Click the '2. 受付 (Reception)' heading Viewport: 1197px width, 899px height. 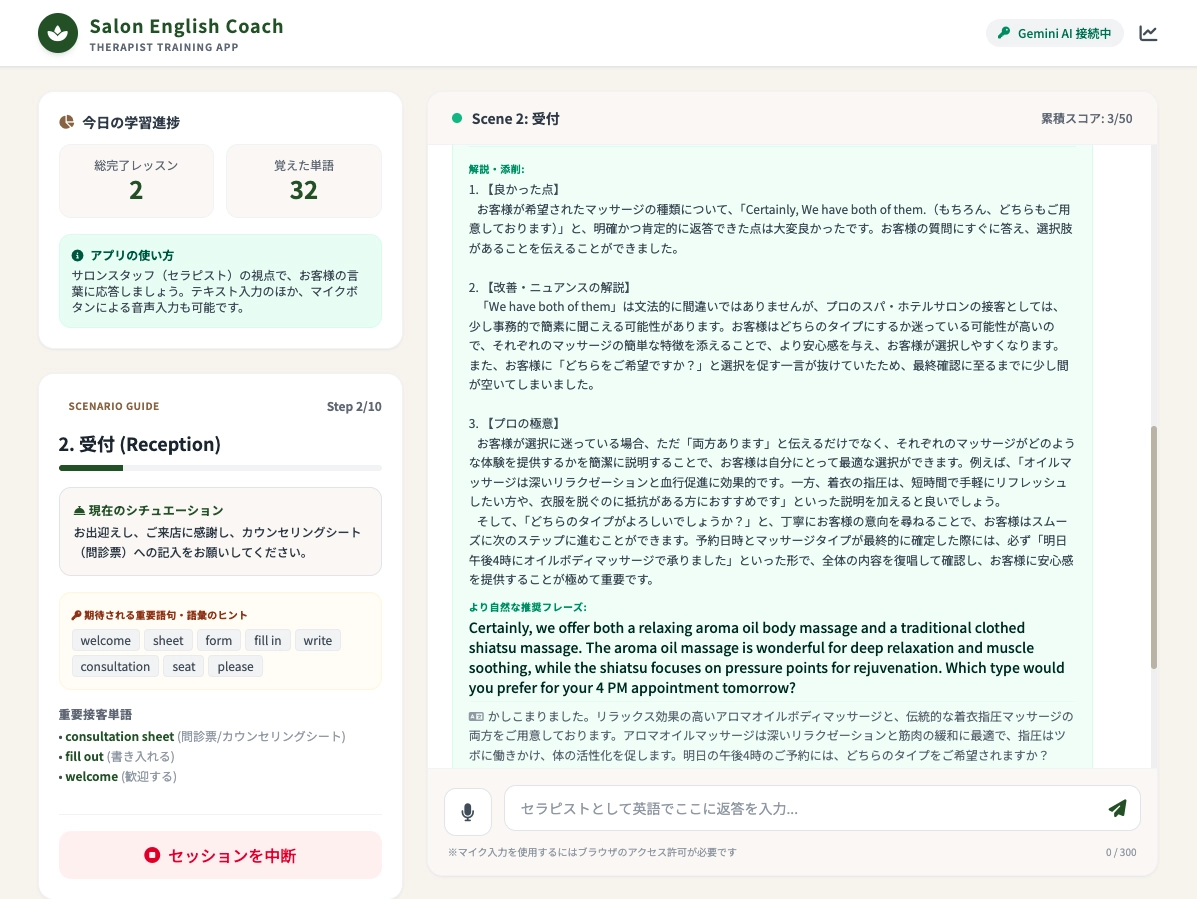(140, 444)
